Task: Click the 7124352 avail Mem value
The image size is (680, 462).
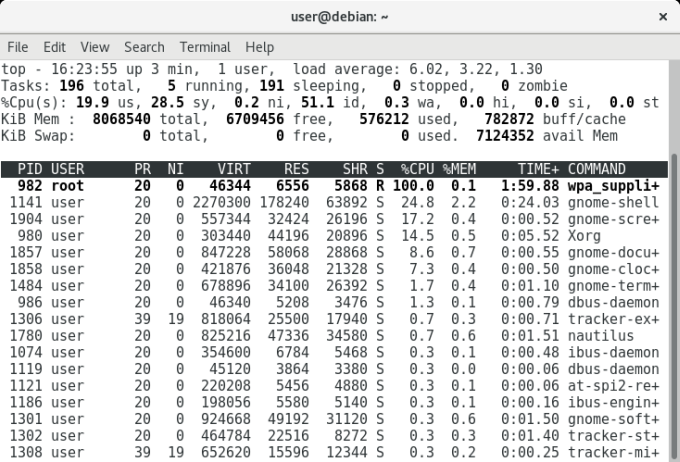Action: pyautogui.click(x=505, y=136)
